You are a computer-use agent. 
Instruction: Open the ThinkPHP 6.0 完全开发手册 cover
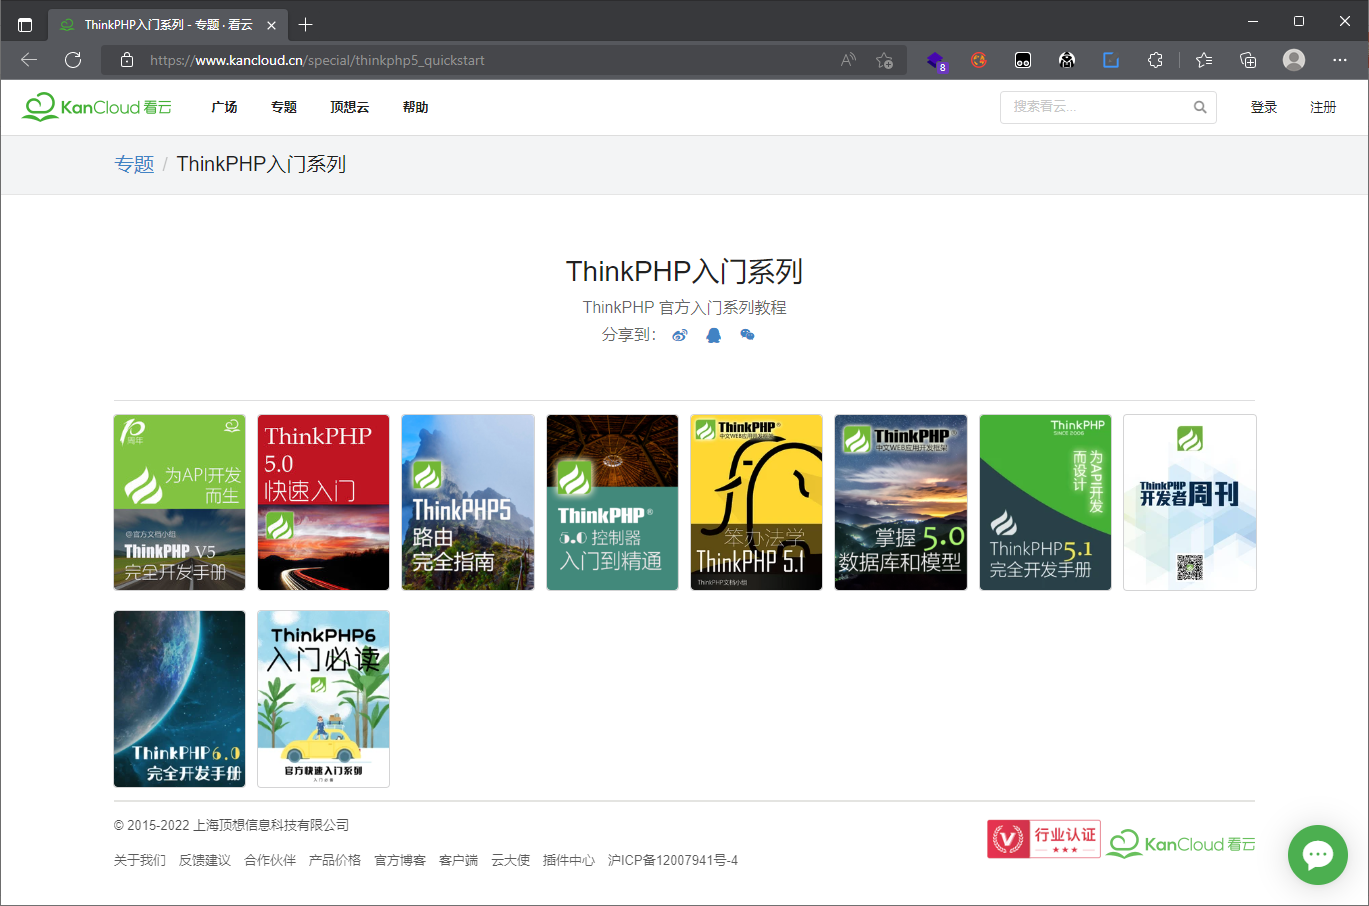click(x=179, y=698)
